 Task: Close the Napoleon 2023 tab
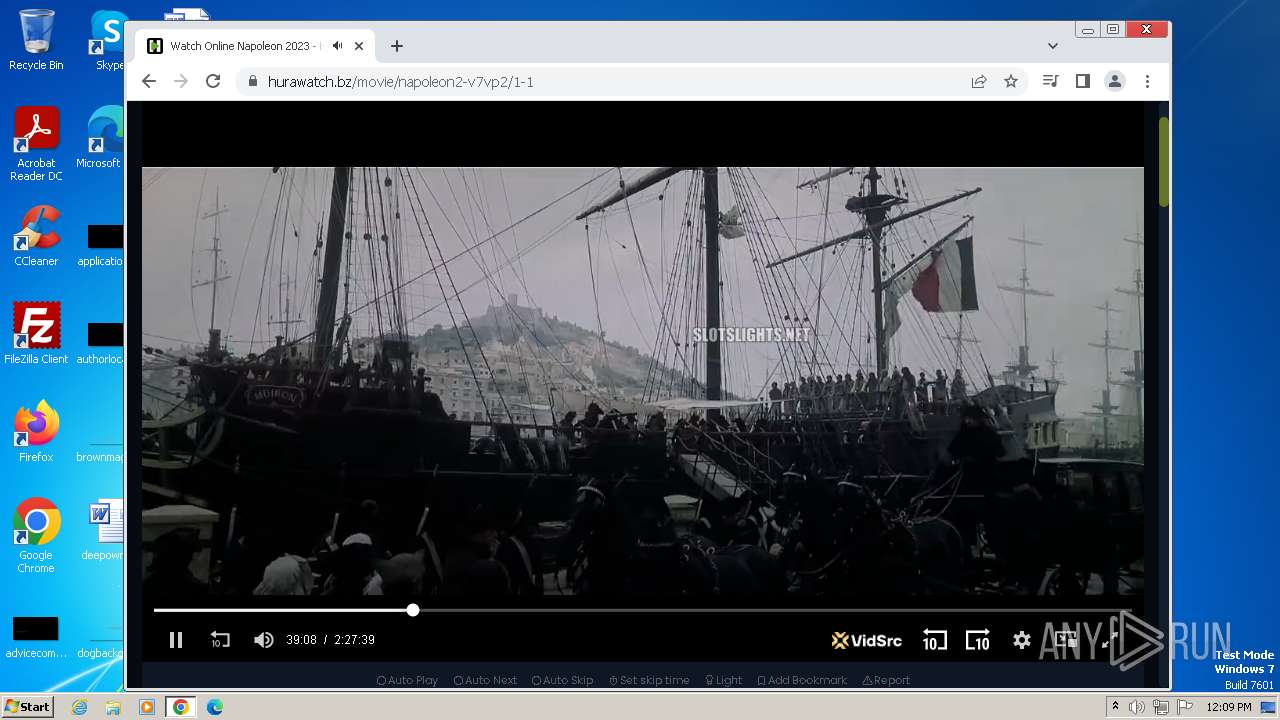coord(359,46)
